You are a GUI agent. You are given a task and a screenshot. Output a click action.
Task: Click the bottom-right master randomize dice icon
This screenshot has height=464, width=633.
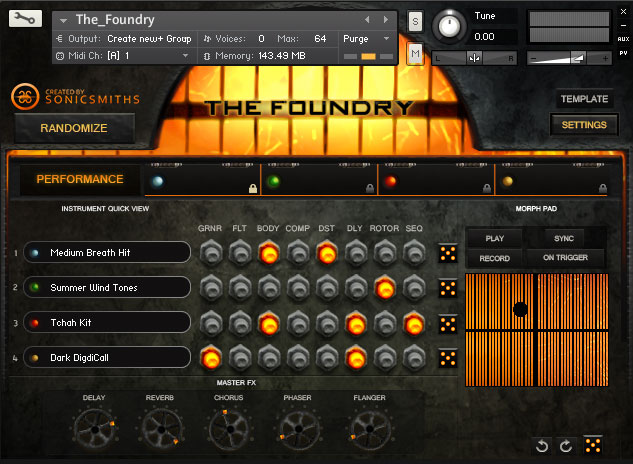(593, 445)
